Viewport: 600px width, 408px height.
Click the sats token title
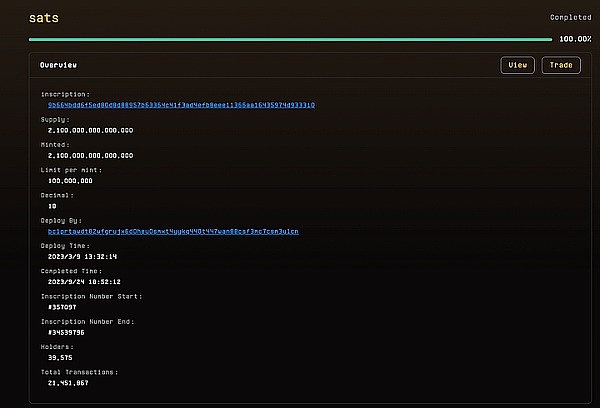[x=46, y=17]
